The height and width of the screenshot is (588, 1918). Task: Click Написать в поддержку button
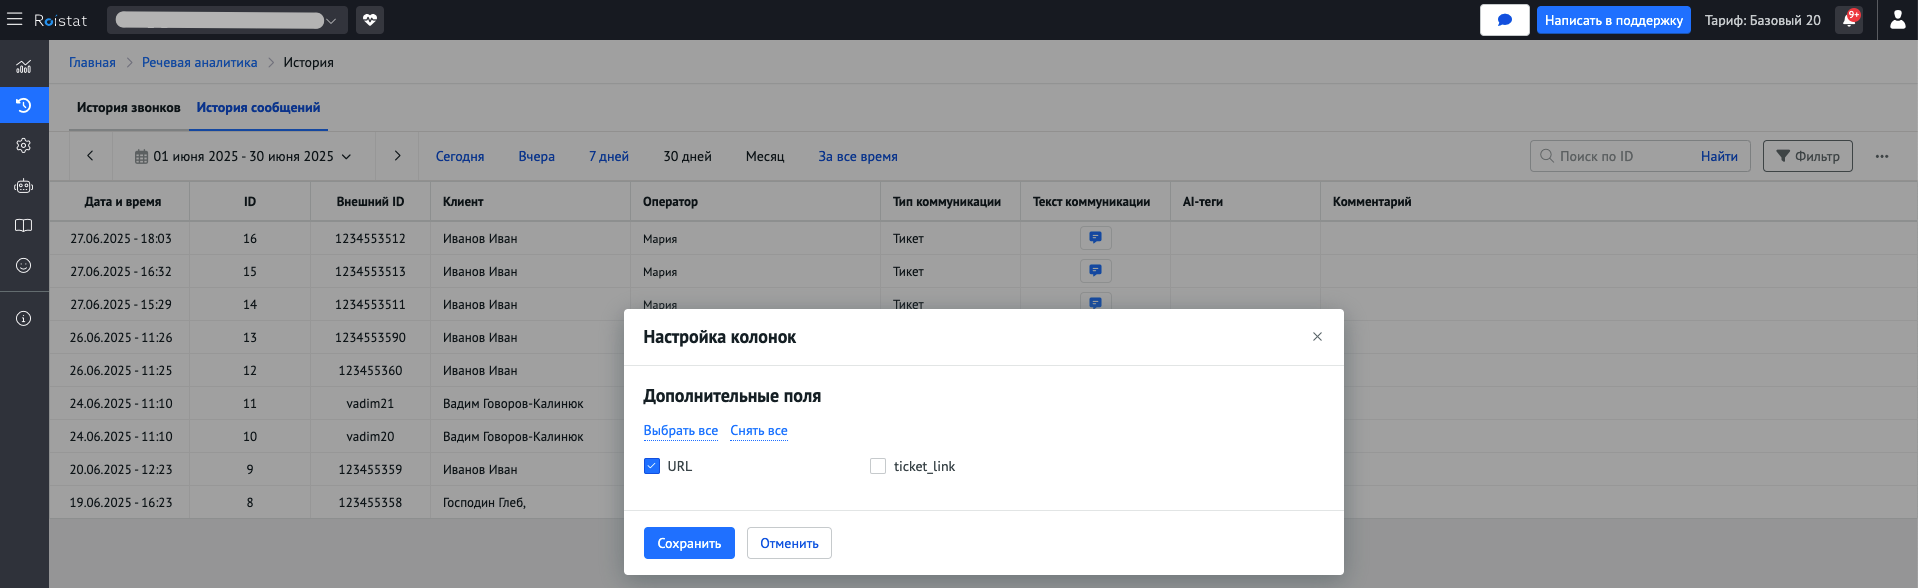[x=1613, y=20]
